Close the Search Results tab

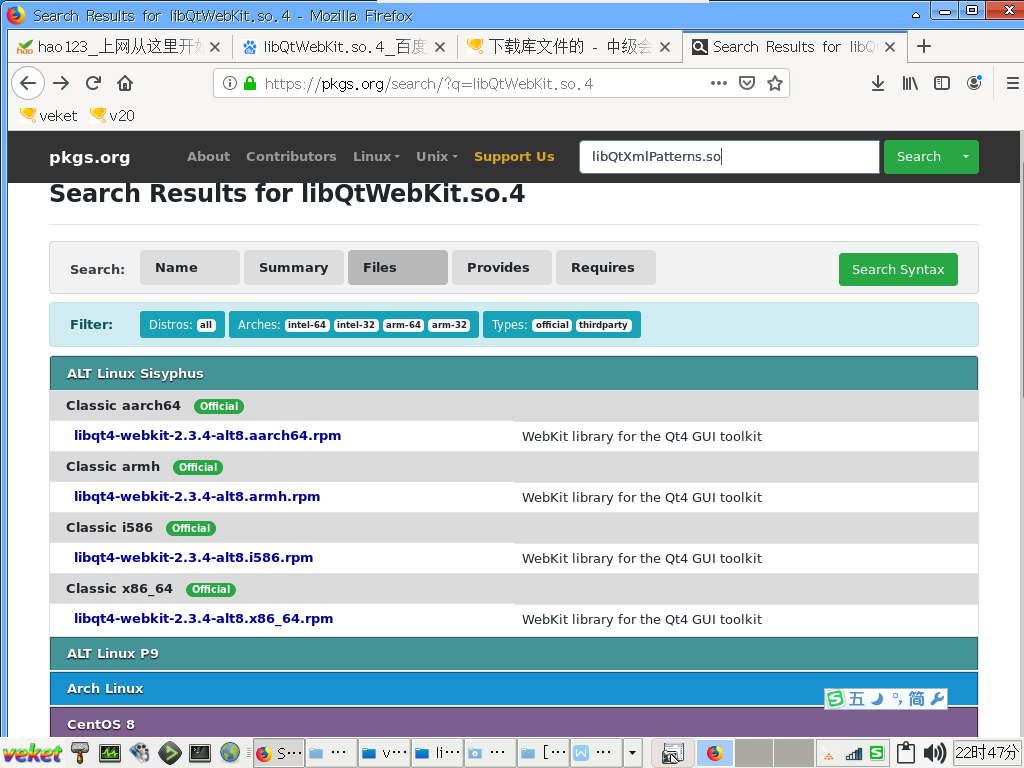point(889,47)
